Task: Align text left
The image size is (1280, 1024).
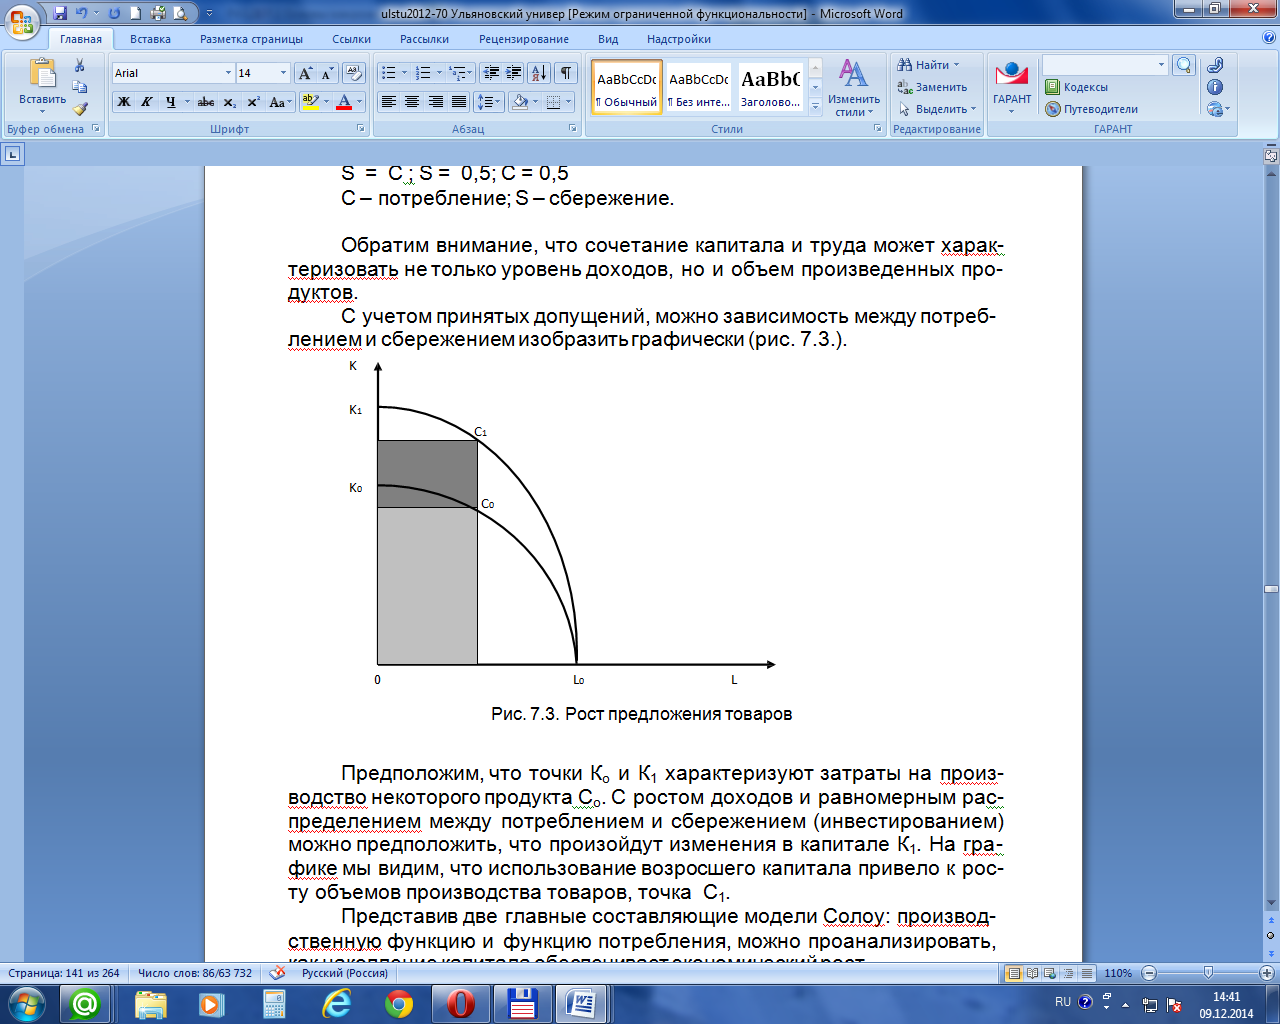Action: pos(389,102)
